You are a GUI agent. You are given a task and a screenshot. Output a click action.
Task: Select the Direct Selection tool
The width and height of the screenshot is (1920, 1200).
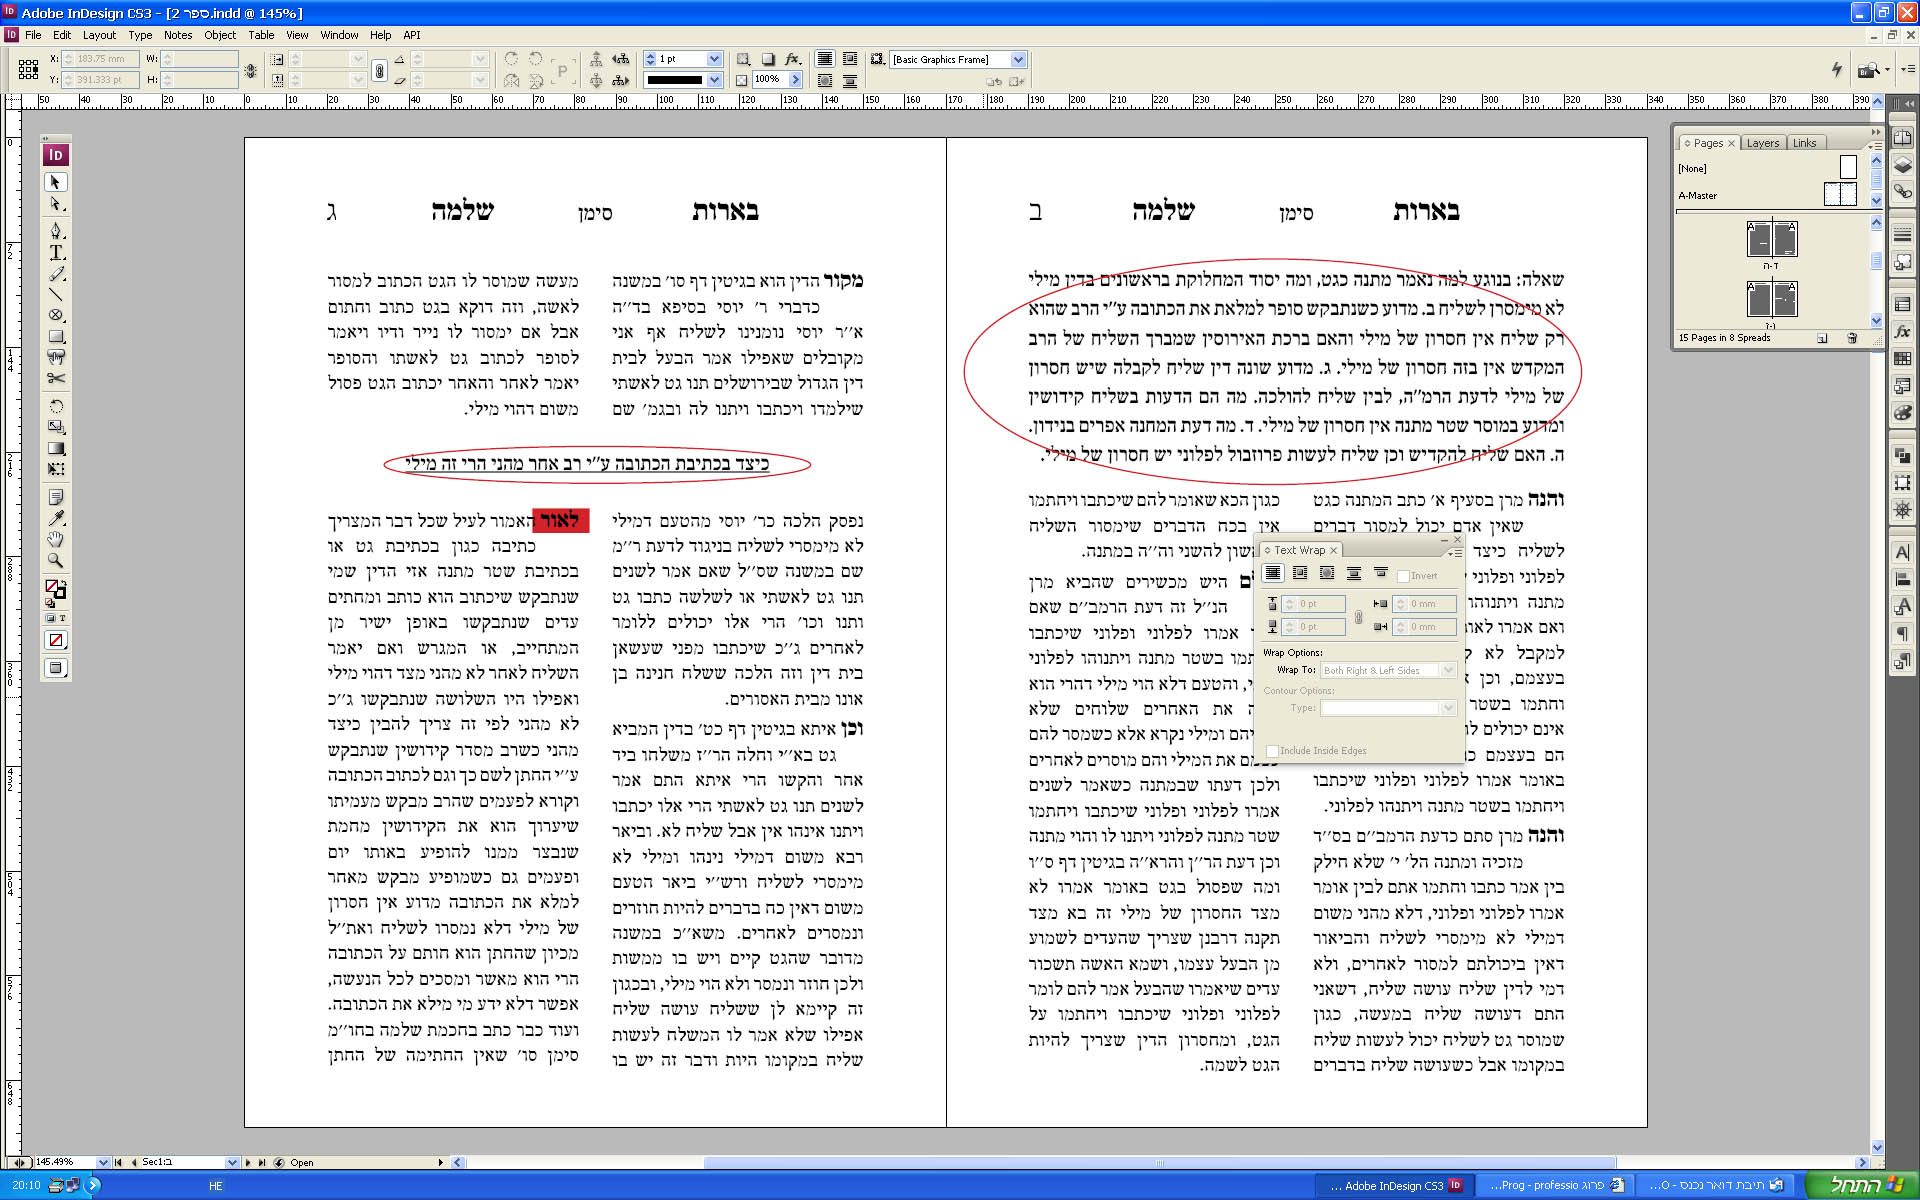[56, 204]
